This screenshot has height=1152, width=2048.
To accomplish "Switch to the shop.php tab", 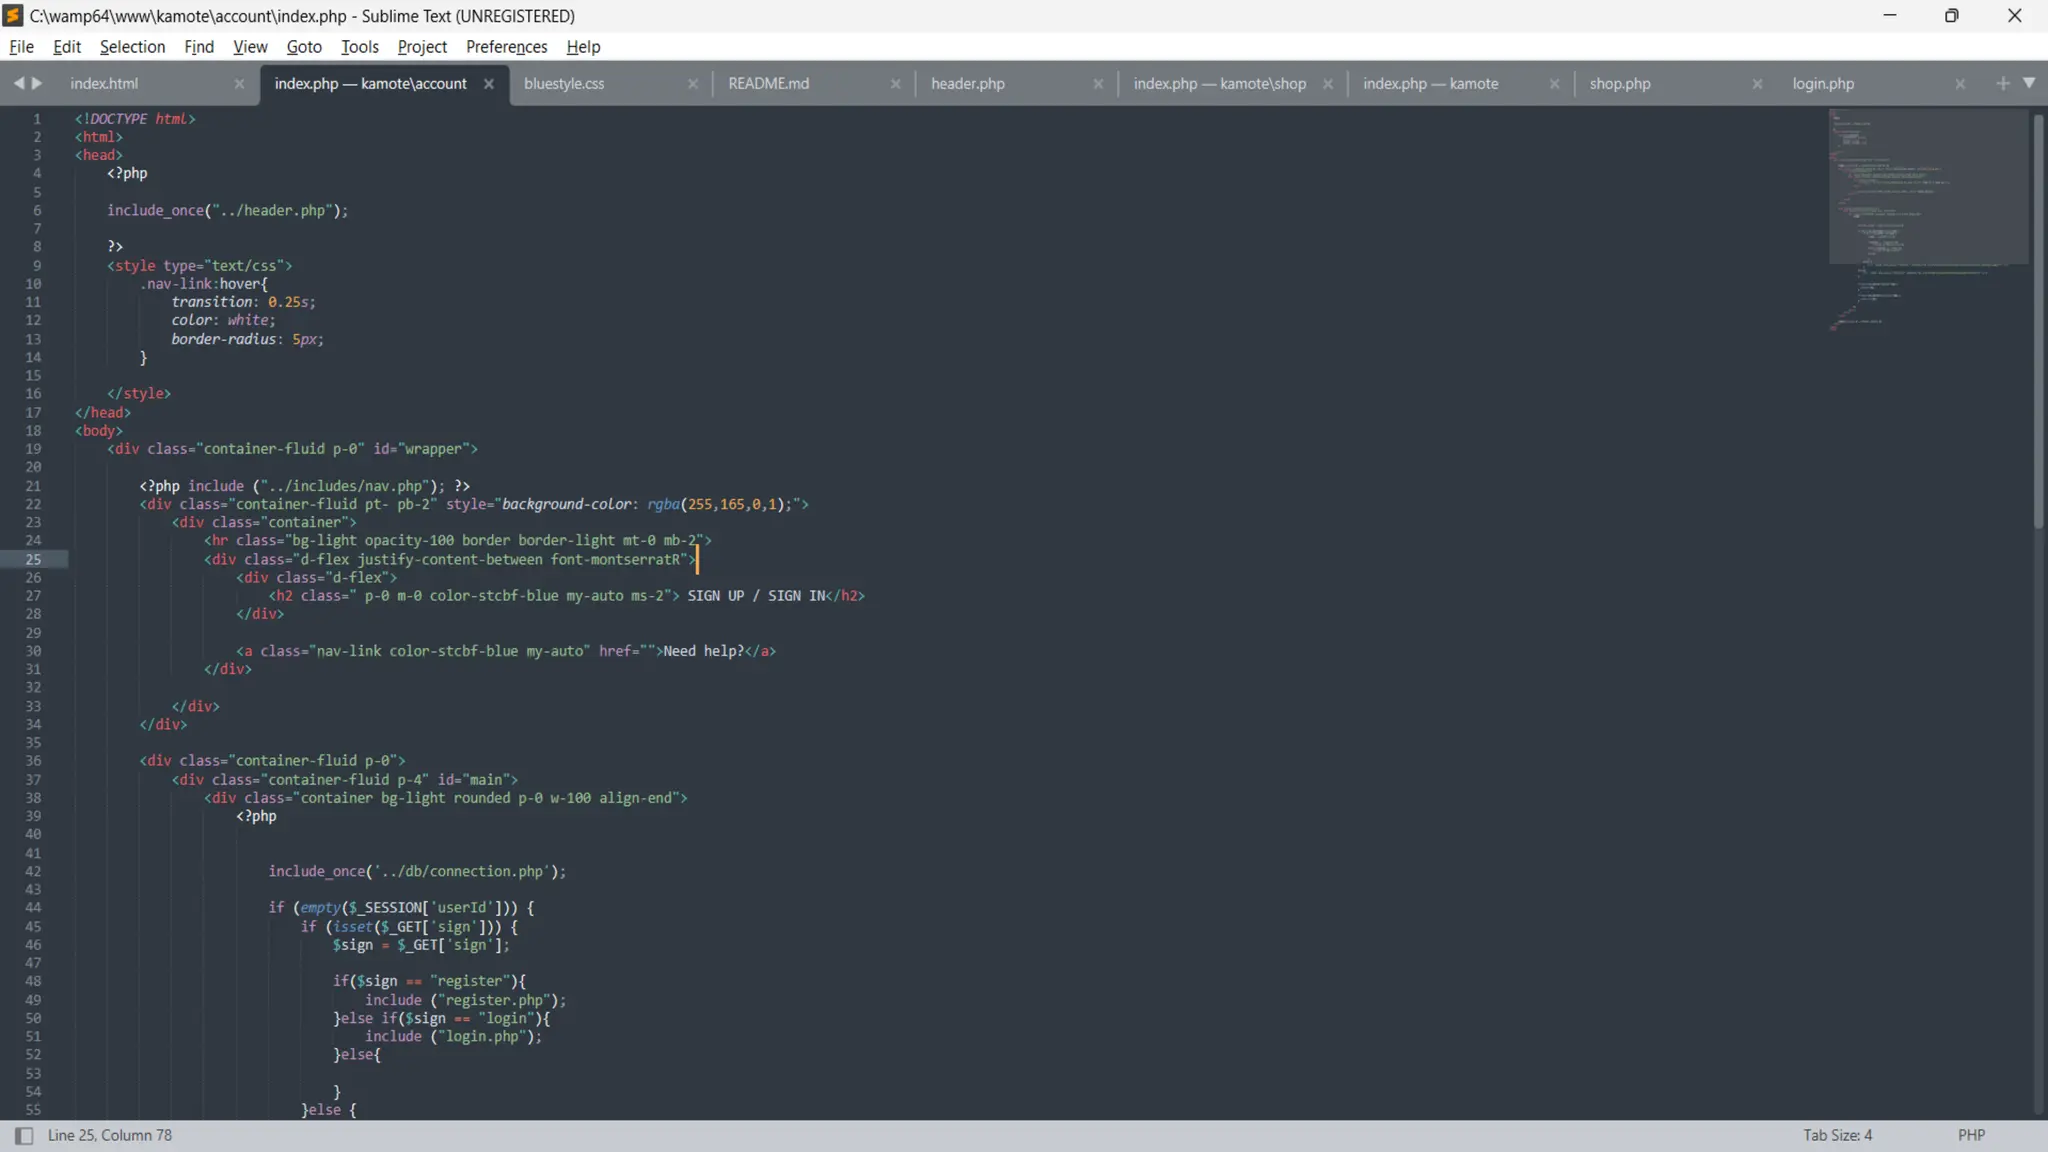I will (1619, 84).
